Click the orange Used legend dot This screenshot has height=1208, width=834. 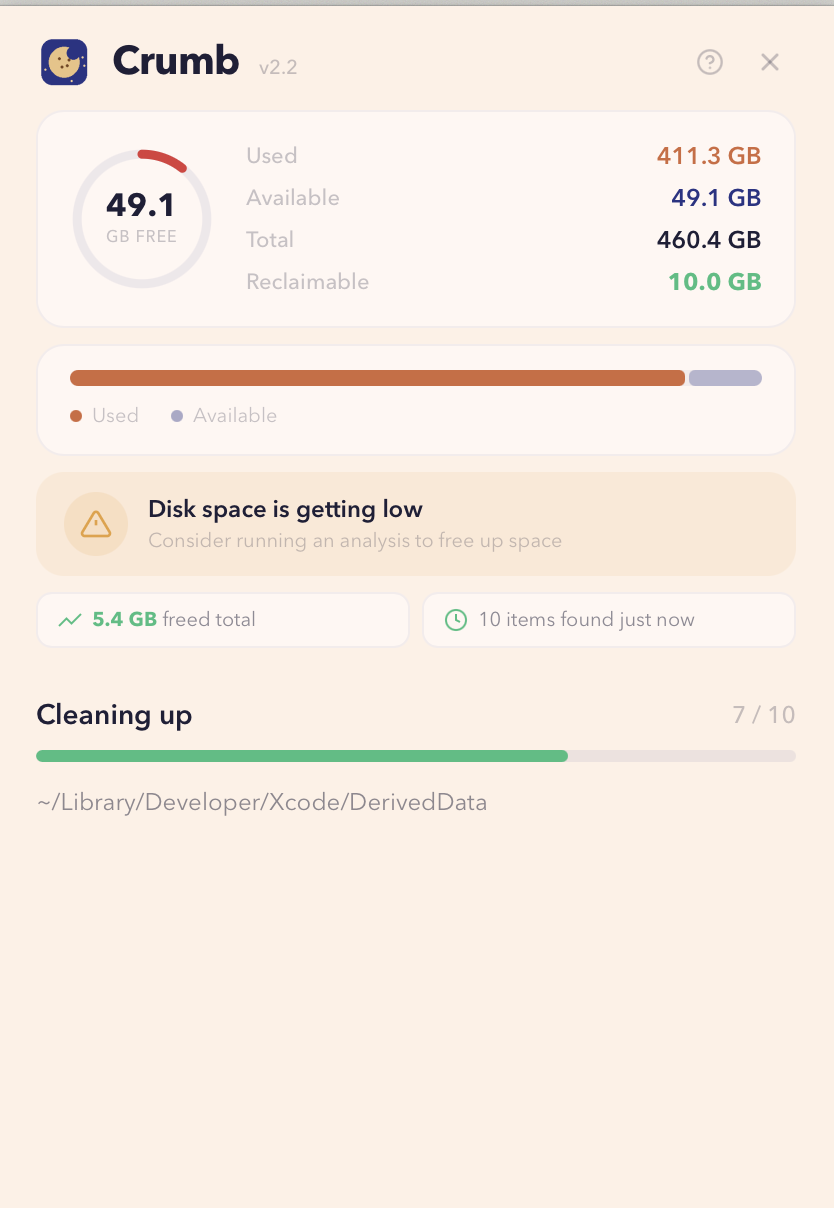pos(76,416)
